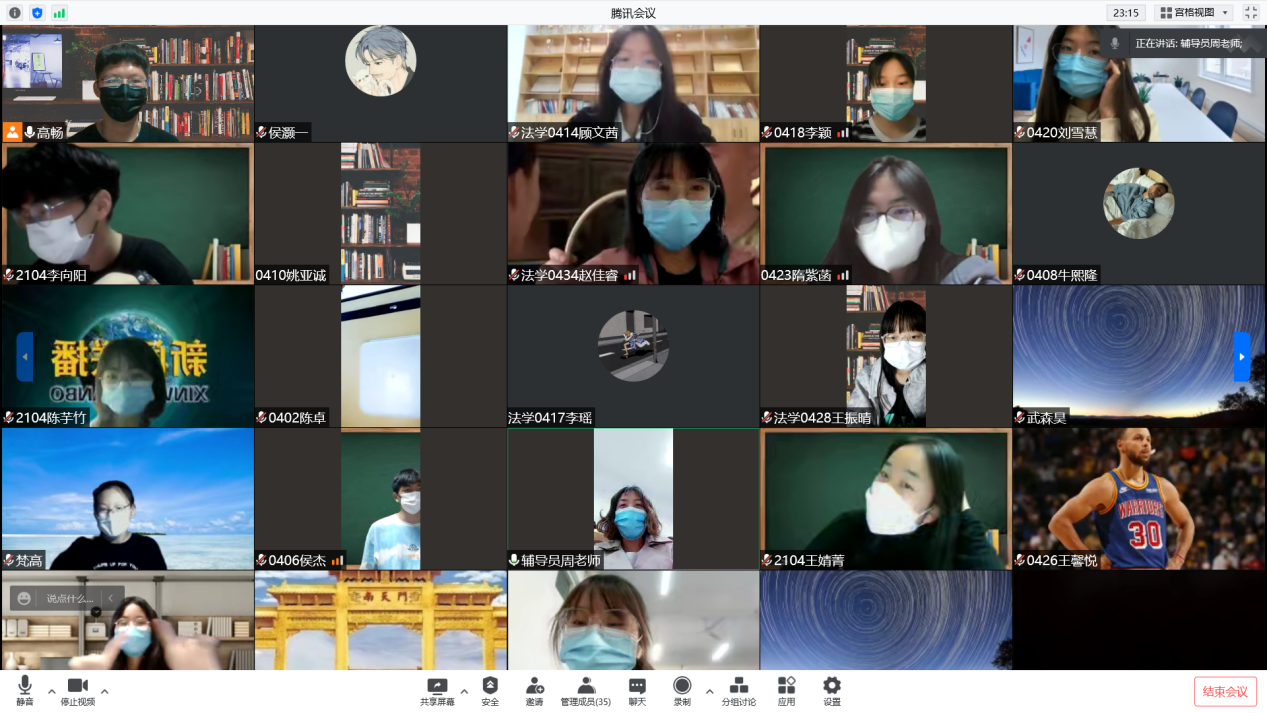1267x713 pixels.
Task: Open the 应用 apps panel
Action: (787, 690)
